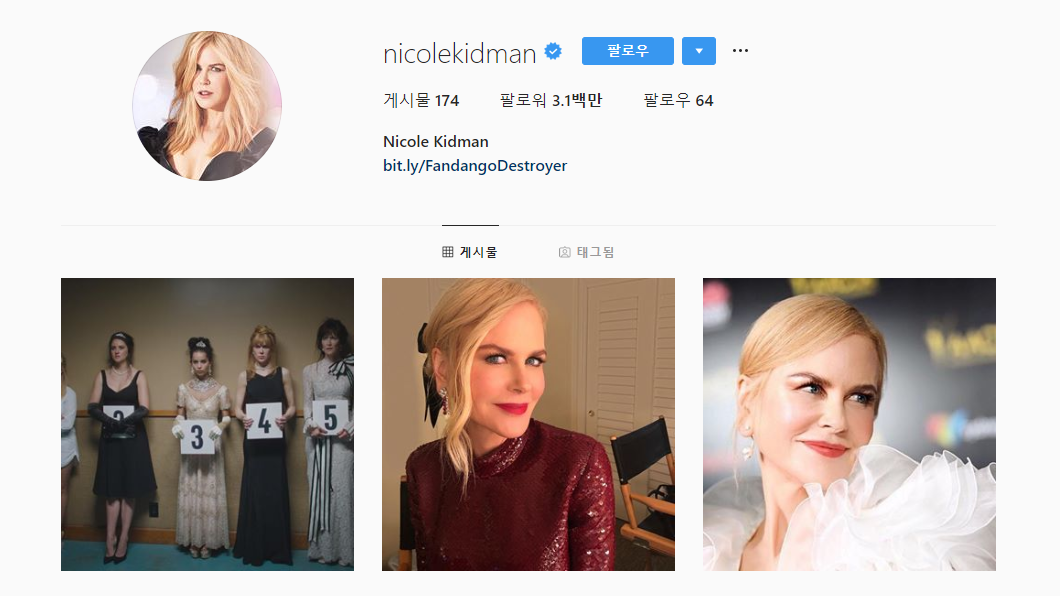
Task: Click the blue verified badge beside nicolekidman
Action: coord(553,51)
